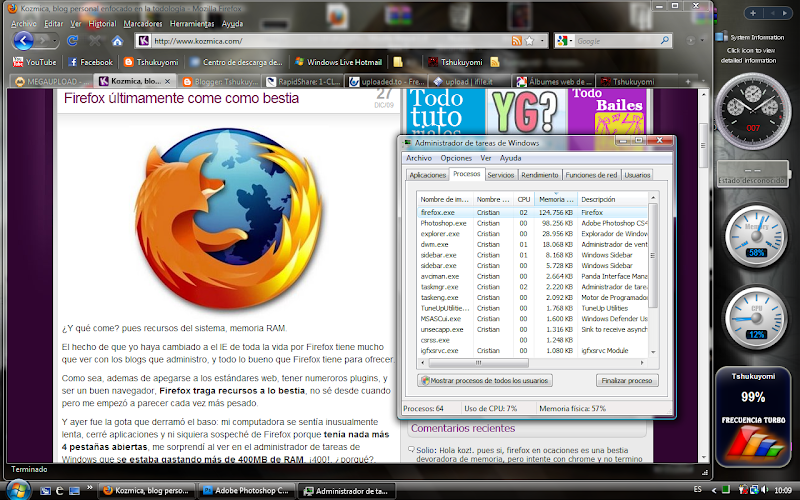Image resolution: width=800 pixels, height=500 pixels.
Task: Click the Firefox home icon
Action: (117, 41)
